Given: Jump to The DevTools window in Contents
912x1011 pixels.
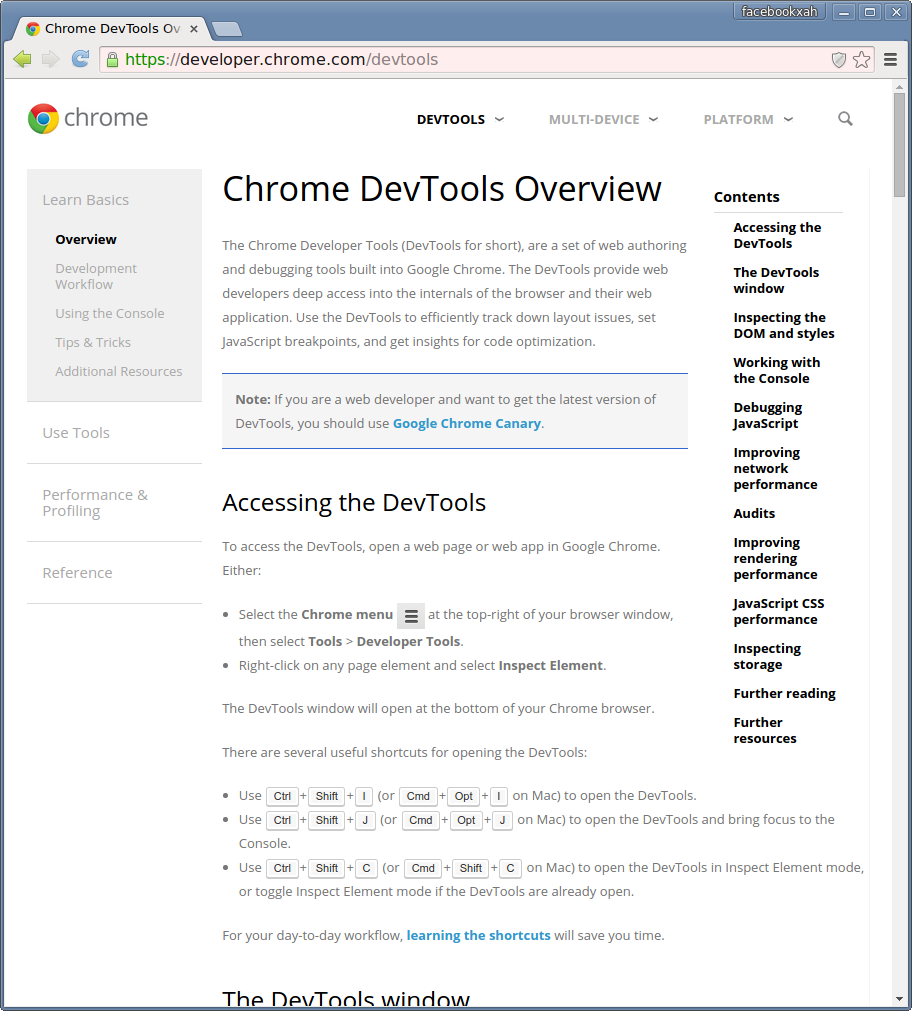Looking at the screenshot, I should coord(776,280).
